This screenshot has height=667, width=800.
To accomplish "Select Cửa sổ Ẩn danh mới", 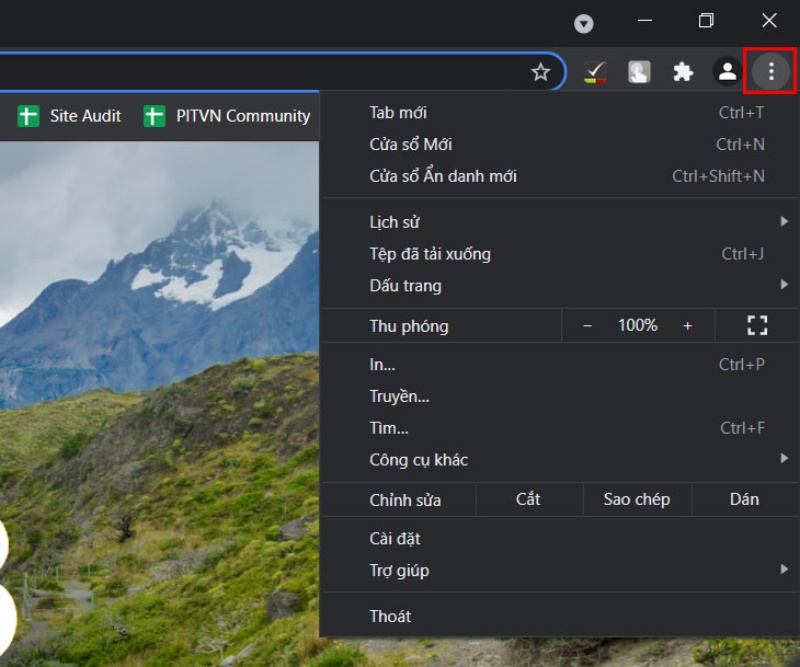I will pyautogui.click(x=443, y=176).
